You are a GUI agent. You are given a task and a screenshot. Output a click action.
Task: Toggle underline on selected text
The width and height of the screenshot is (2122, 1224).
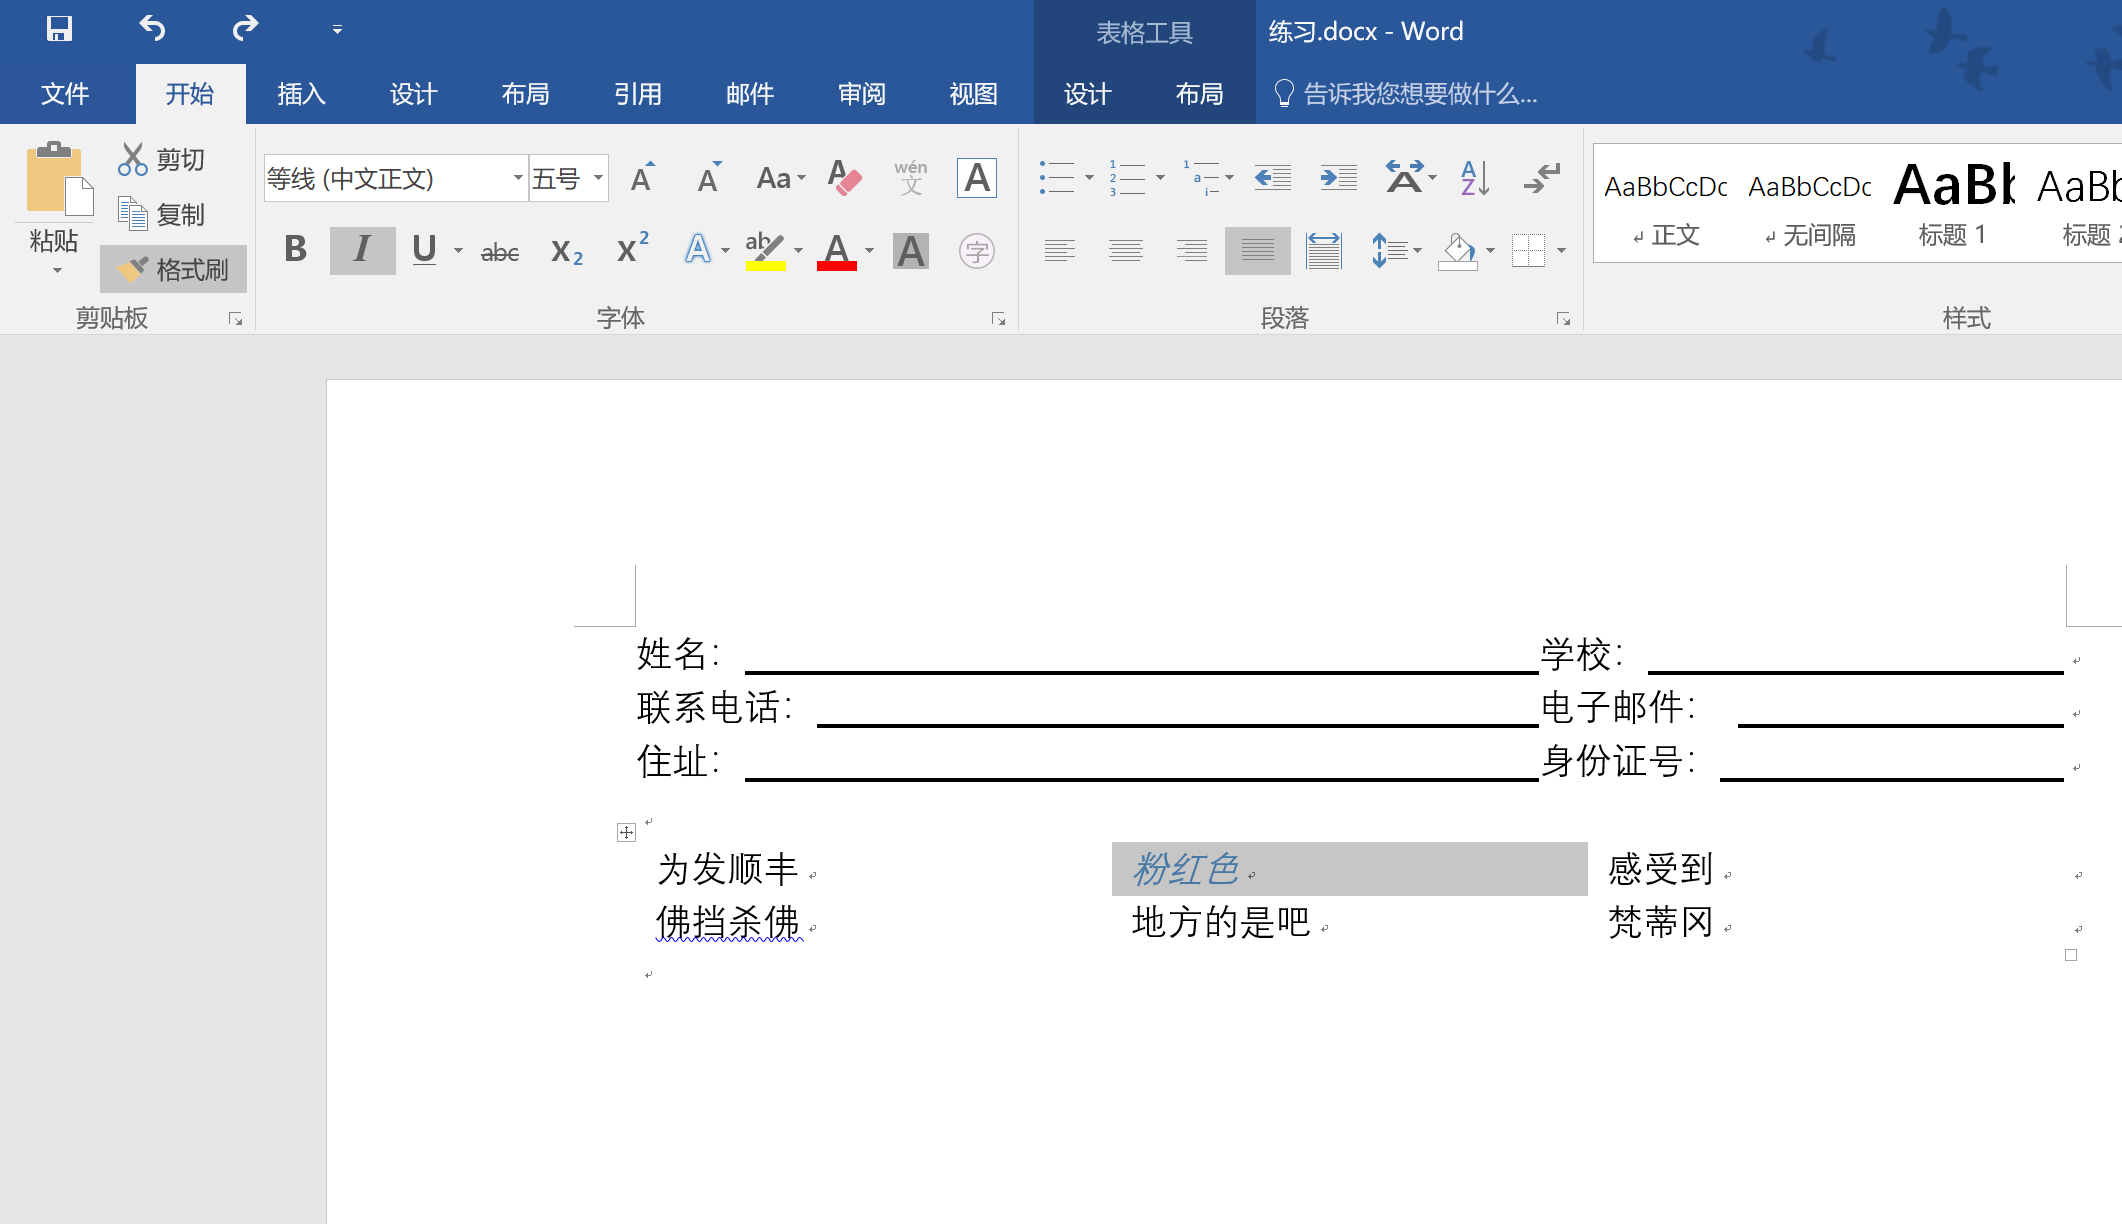click(423, 250)
